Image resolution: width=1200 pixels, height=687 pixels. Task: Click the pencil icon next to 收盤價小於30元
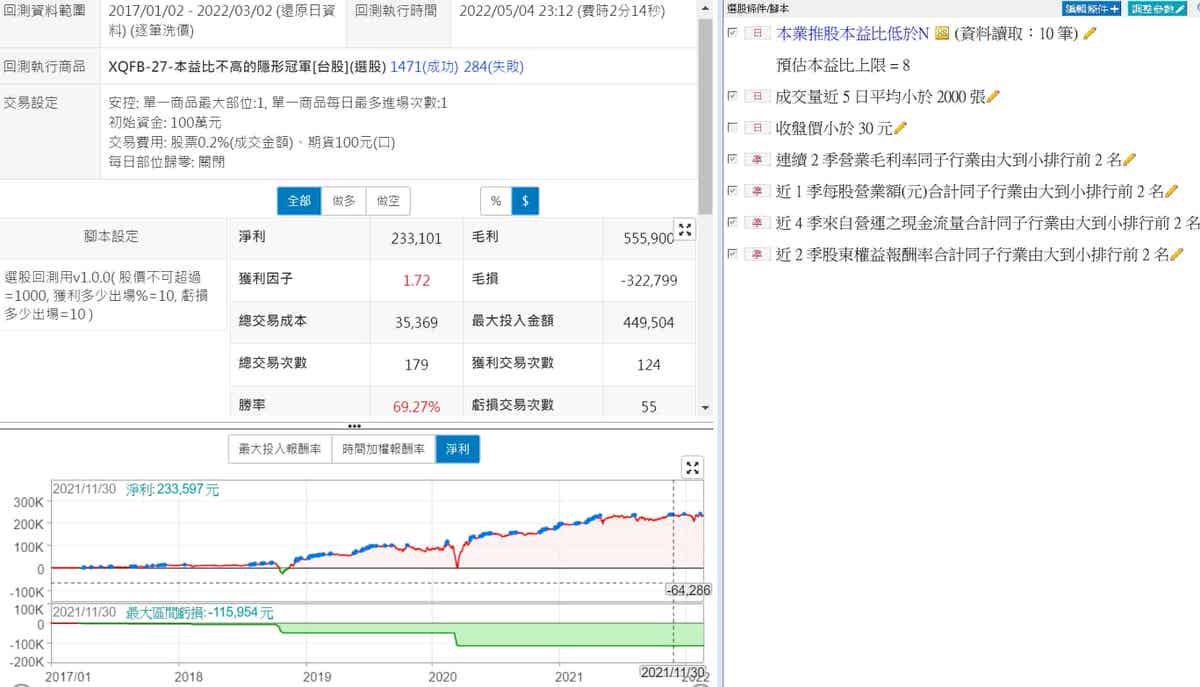point(900,128)
